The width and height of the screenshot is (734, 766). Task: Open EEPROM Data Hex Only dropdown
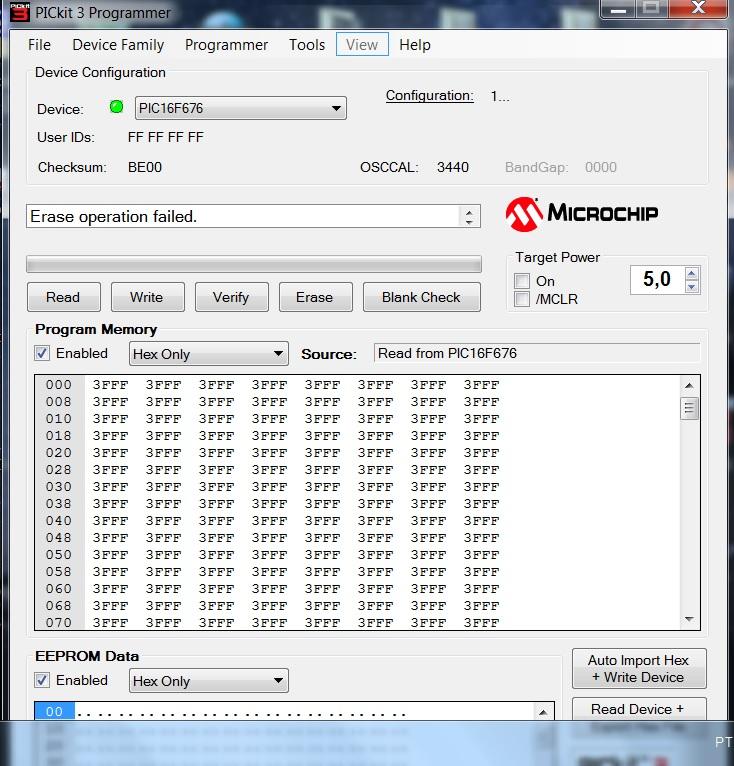coord(209,681)
